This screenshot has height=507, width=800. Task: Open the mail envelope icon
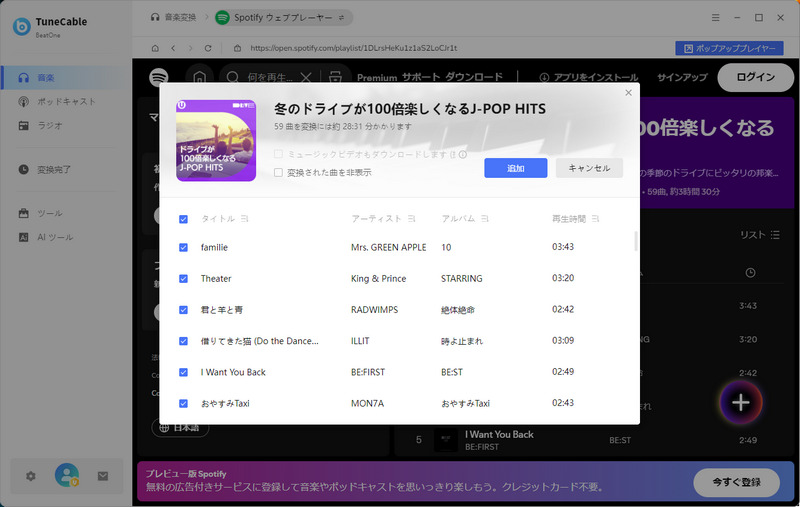[103, 476]
